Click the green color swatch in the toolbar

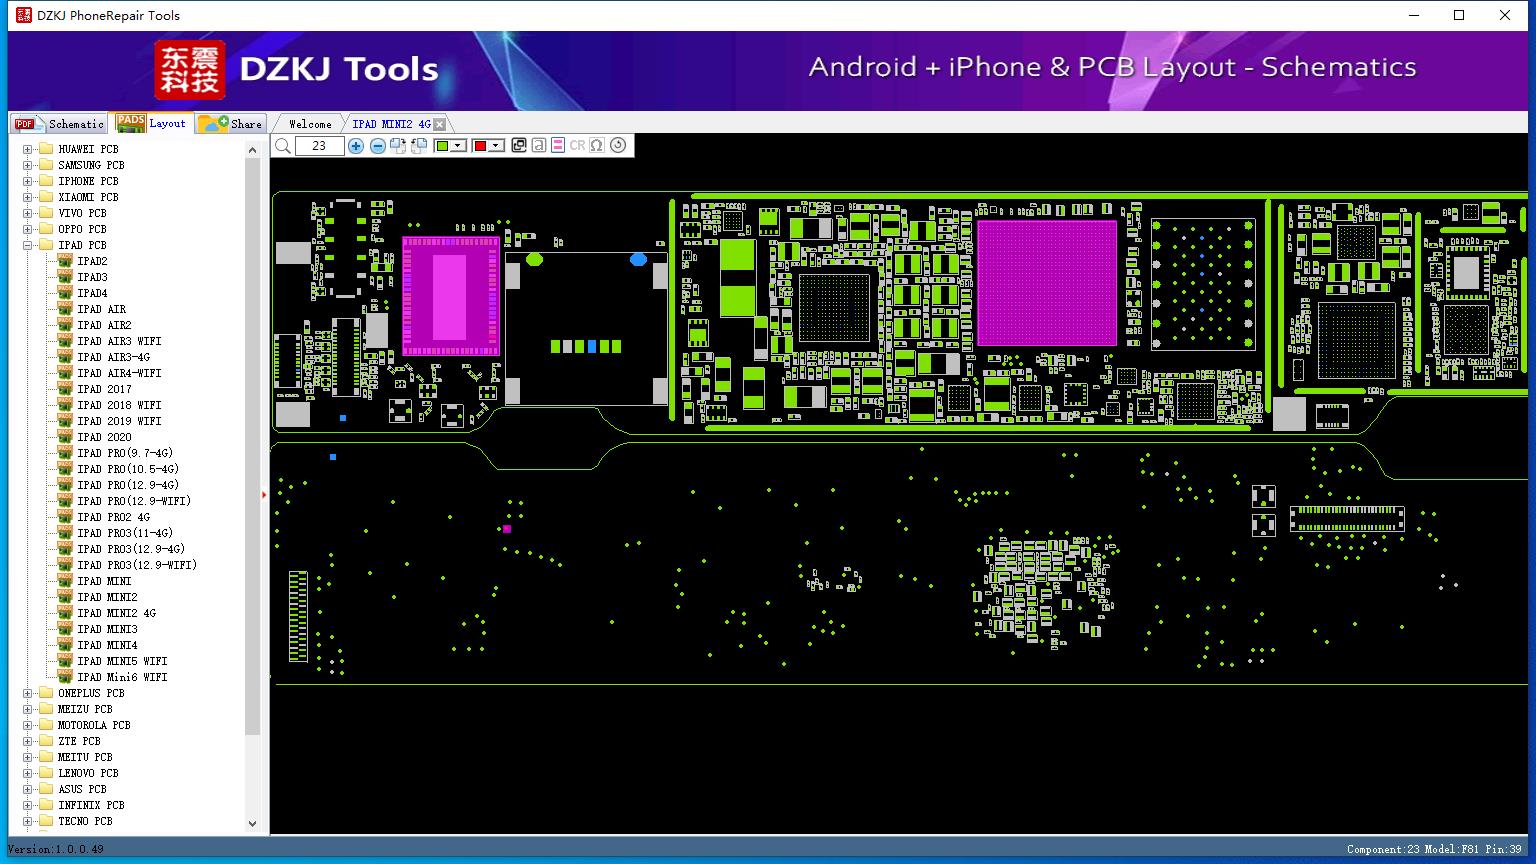[442, 146]
